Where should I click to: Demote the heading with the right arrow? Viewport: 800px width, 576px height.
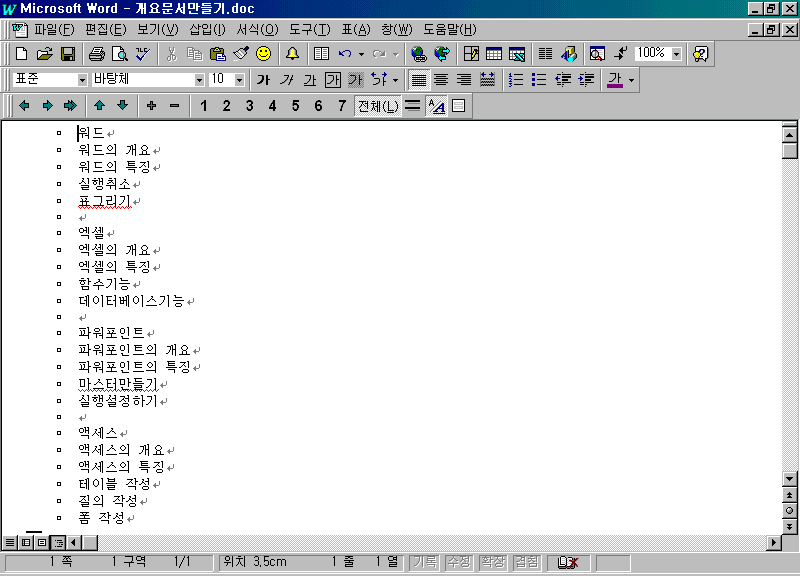pos(47,106)
